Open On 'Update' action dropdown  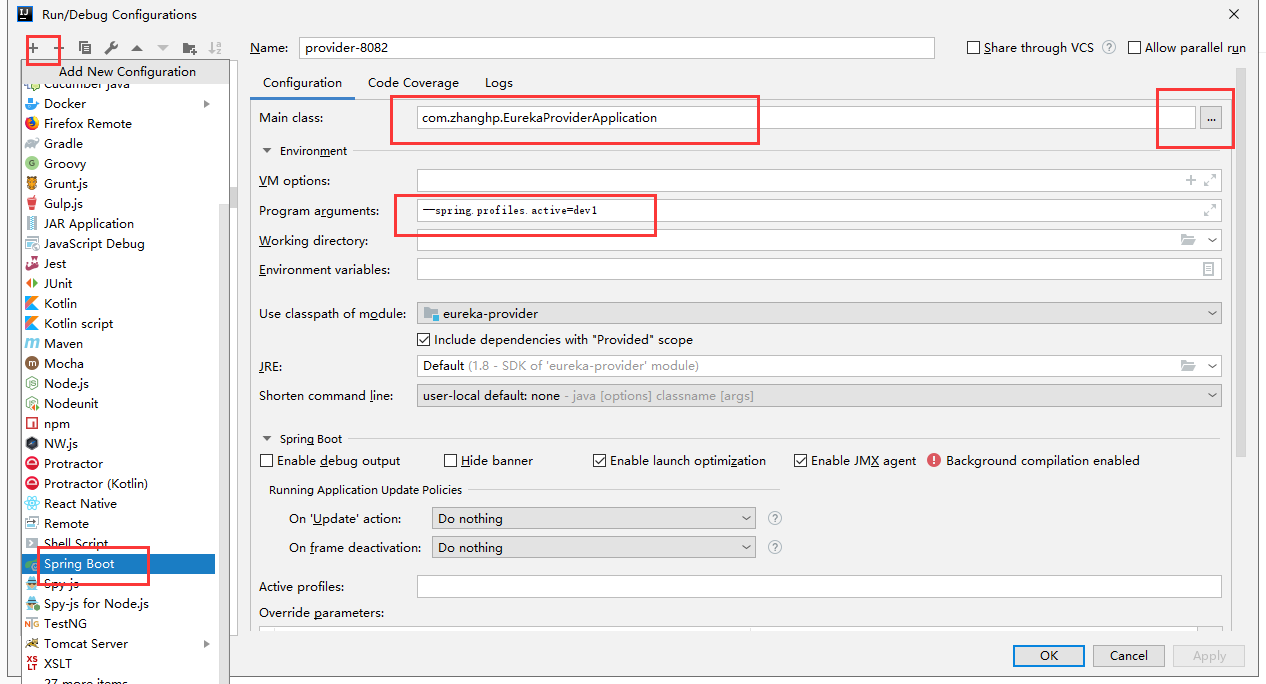click(x=594, y=518)
